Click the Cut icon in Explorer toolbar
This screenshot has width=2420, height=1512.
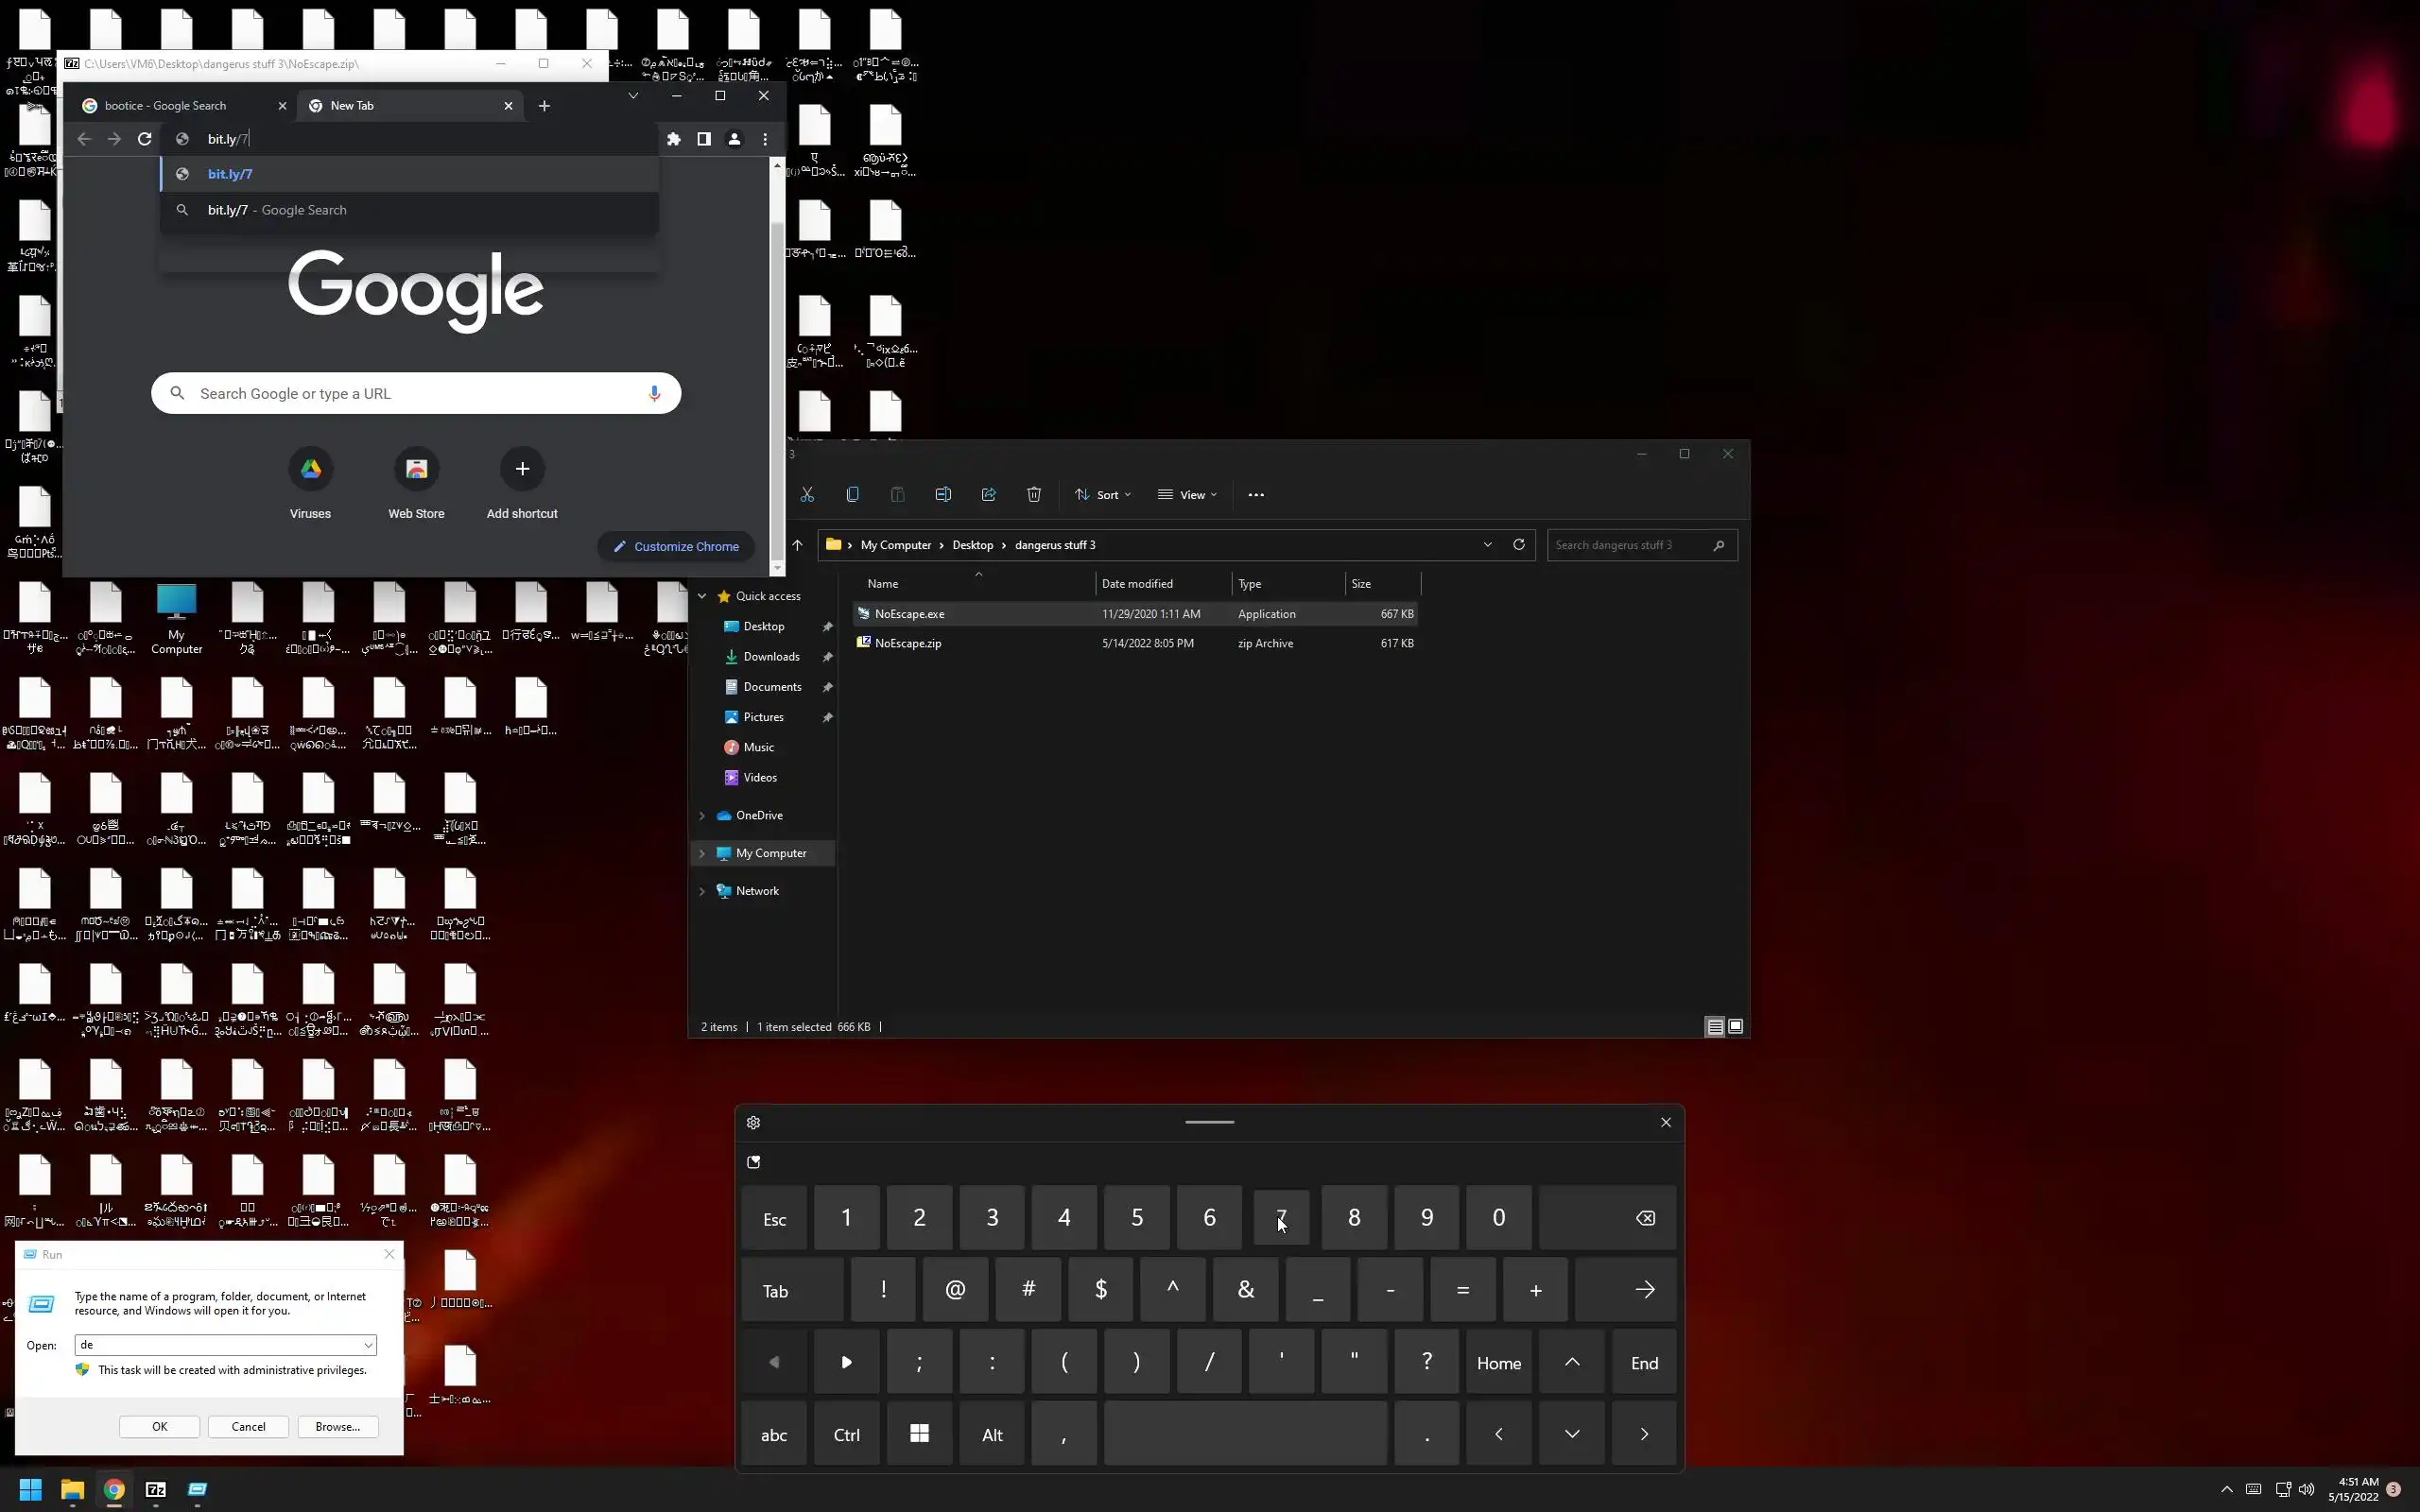[807, 495]
